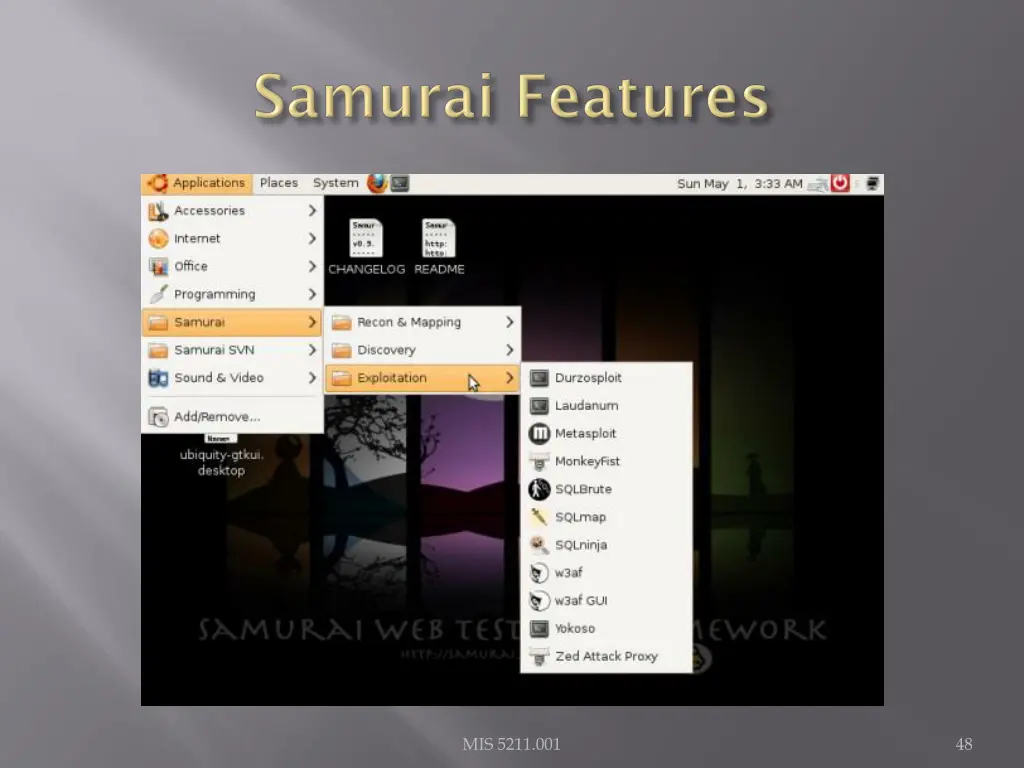The image size is (1024, 768).
Task: Expand the Samurai SVN arrow
Action: pos(312,350)
